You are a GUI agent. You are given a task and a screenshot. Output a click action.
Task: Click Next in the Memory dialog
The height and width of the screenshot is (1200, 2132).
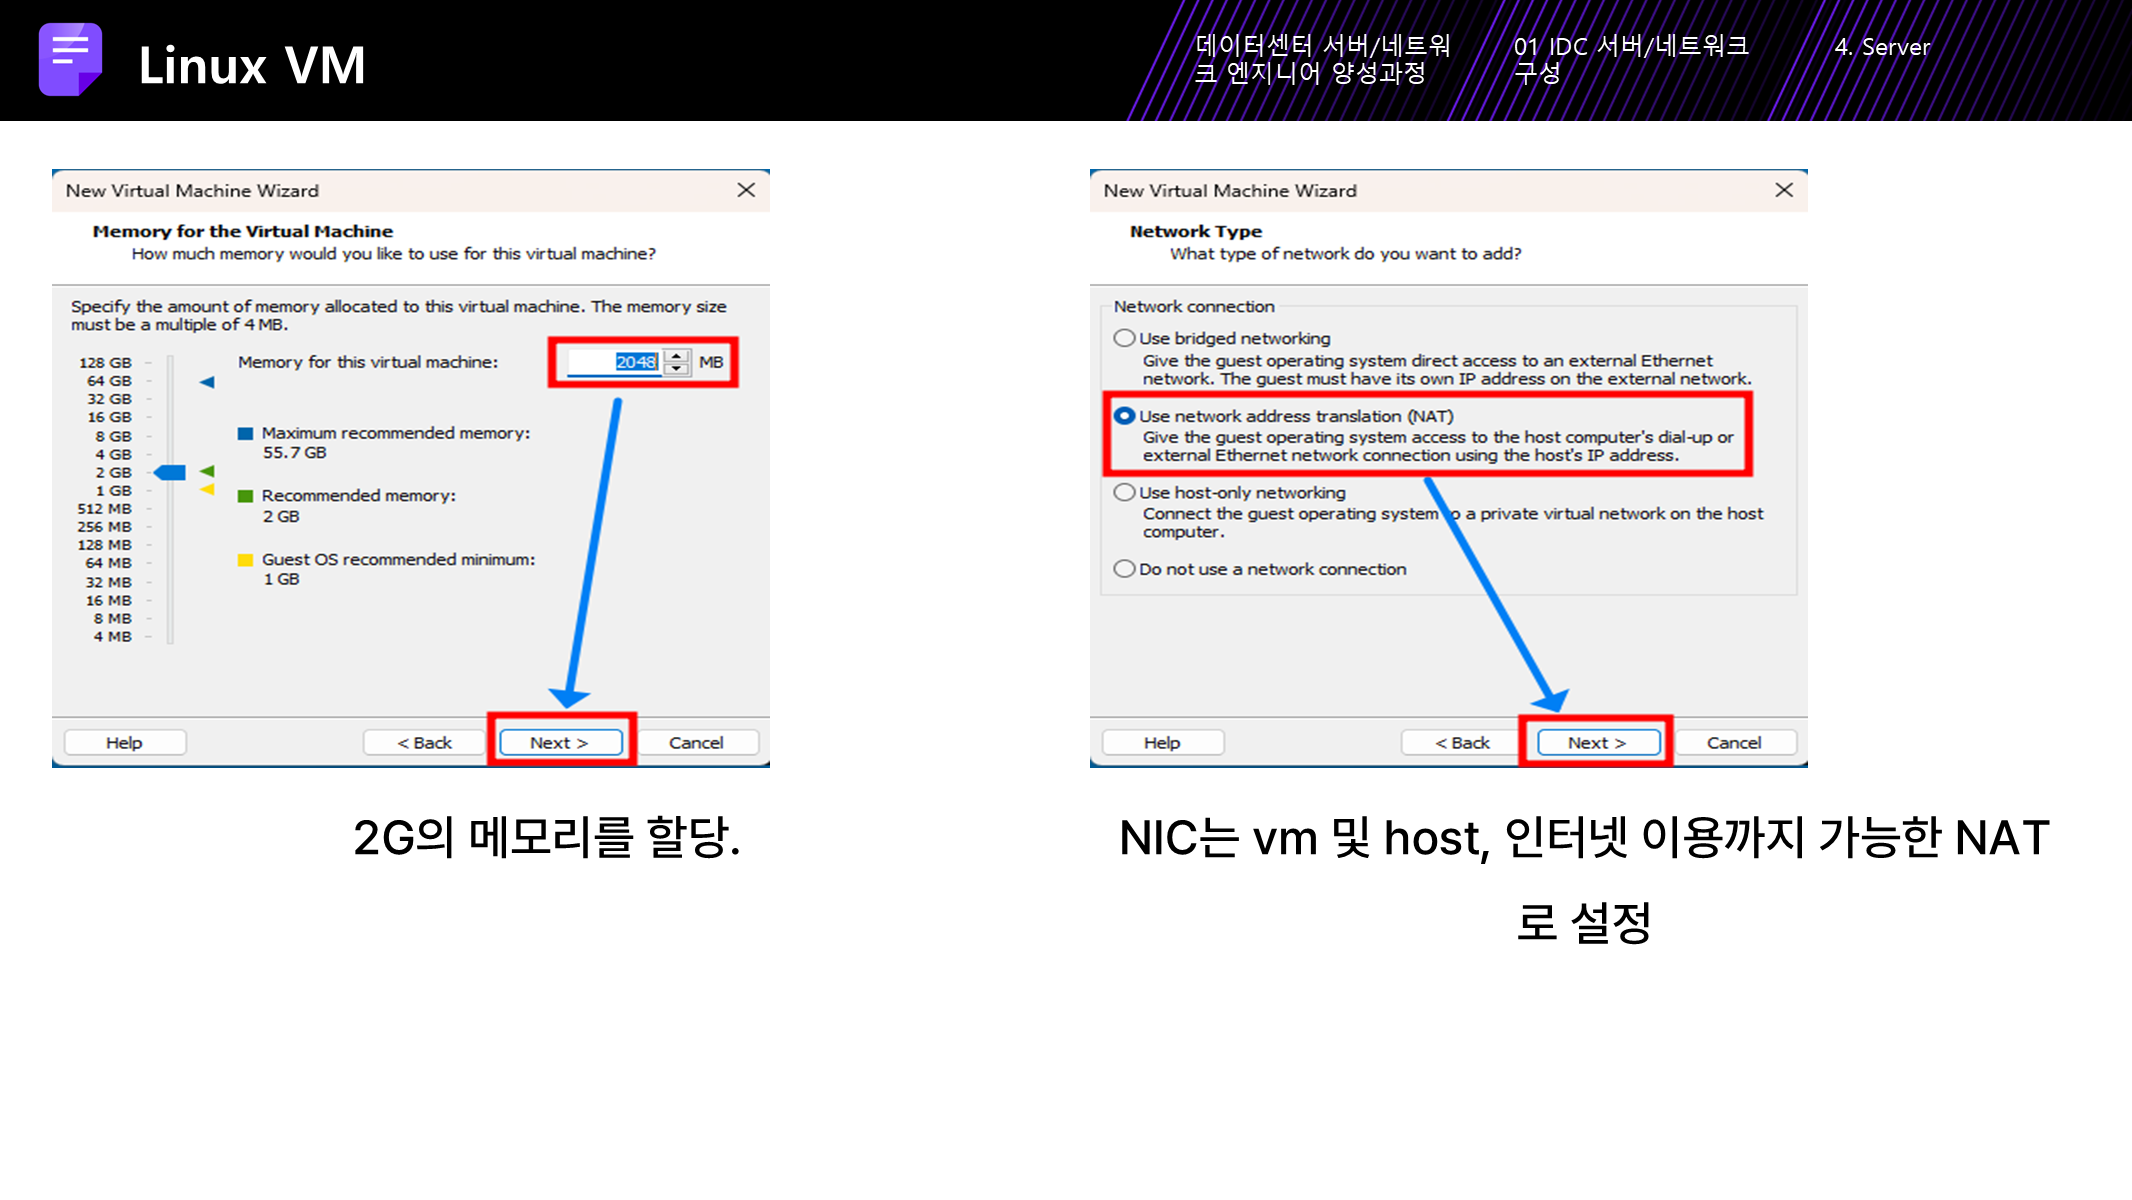[x=560, y=742]
